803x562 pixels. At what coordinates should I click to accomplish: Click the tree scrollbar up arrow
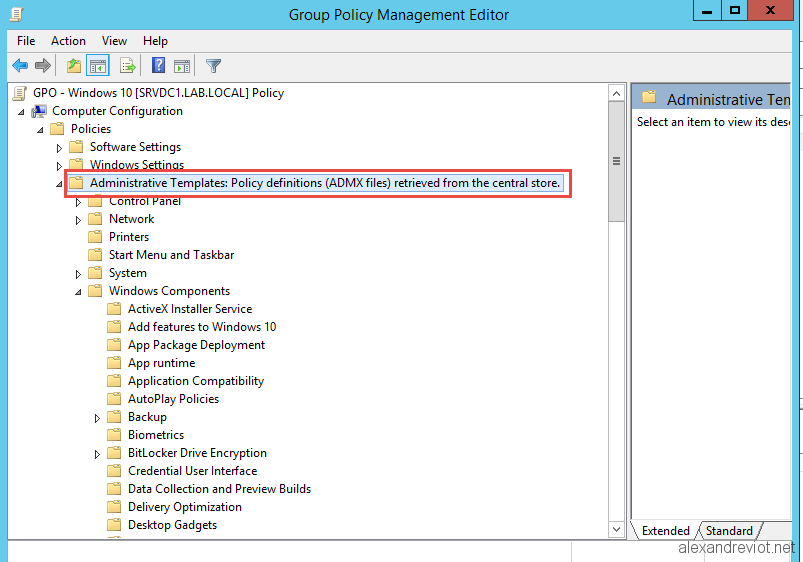point(617,93)
